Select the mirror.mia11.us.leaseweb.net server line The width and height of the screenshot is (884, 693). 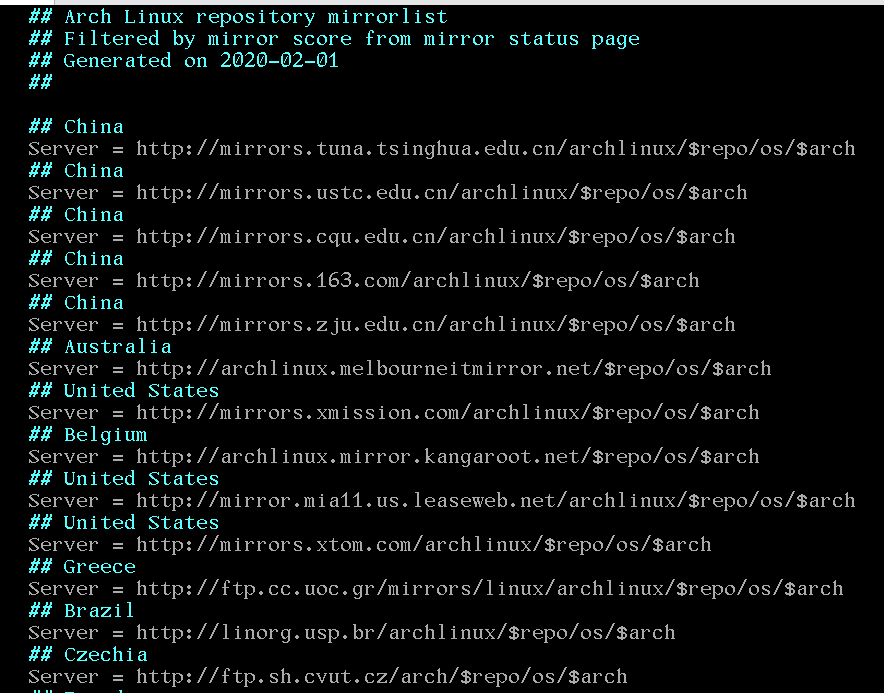click(x=441, y=501)
